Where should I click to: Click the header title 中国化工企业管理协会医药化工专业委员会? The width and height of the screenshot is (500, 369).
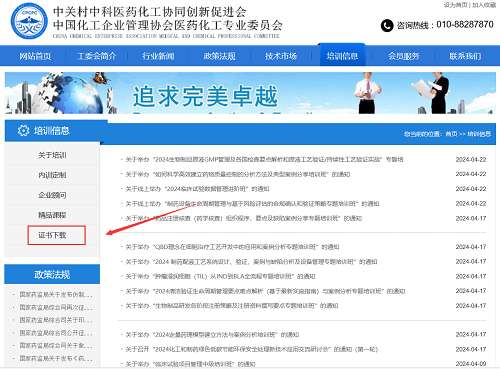tap(168, 25)
